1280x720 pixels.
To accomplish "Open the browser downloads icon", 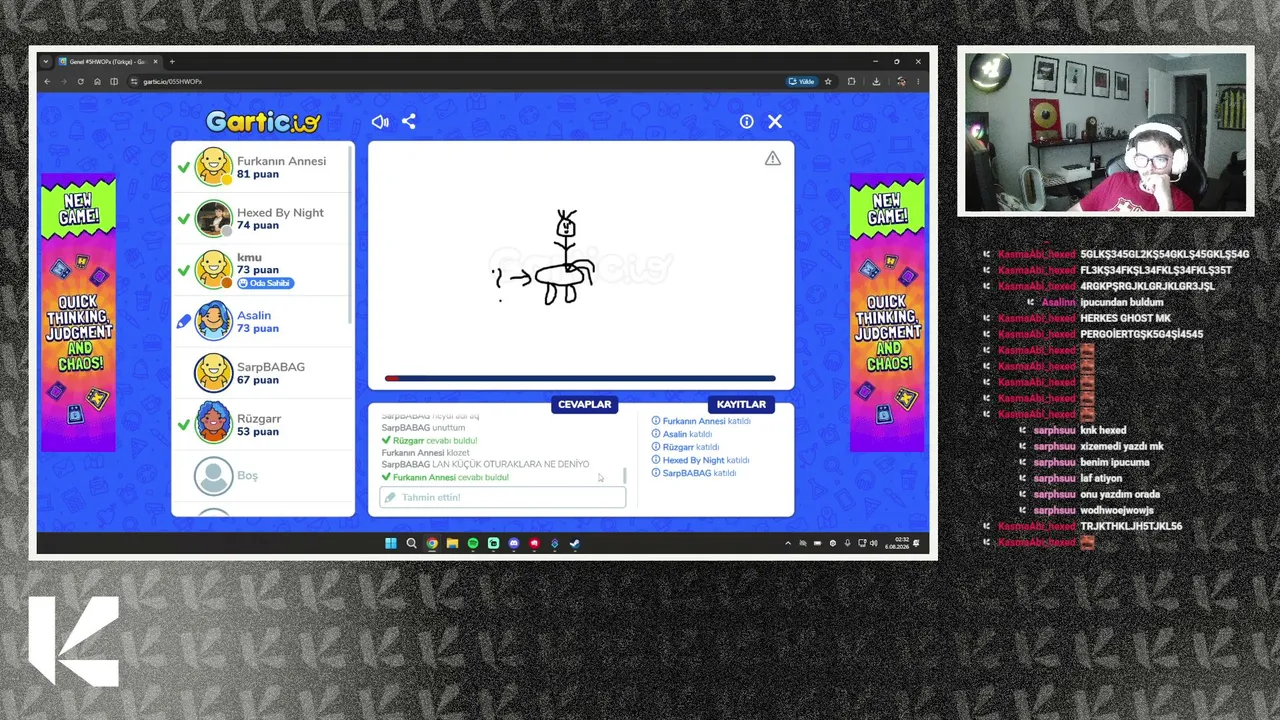I will pos(877,81).
